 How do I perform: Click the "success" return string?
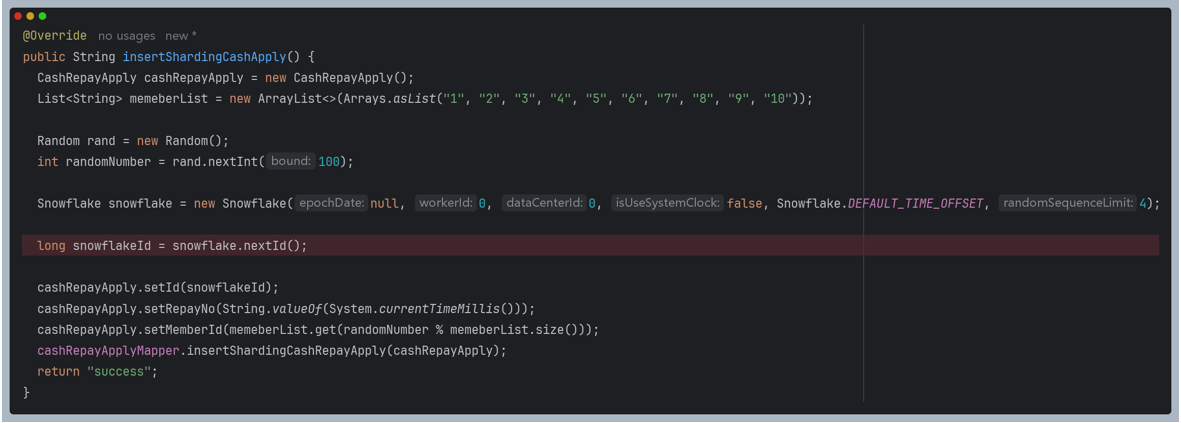tap(122, 372)
